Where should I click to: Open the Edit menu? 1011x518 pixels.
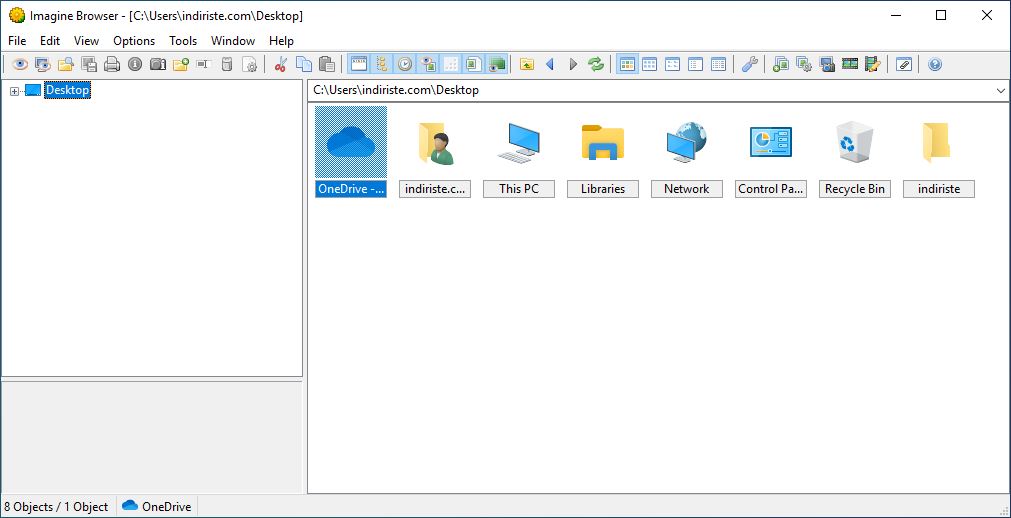[50, 41]
